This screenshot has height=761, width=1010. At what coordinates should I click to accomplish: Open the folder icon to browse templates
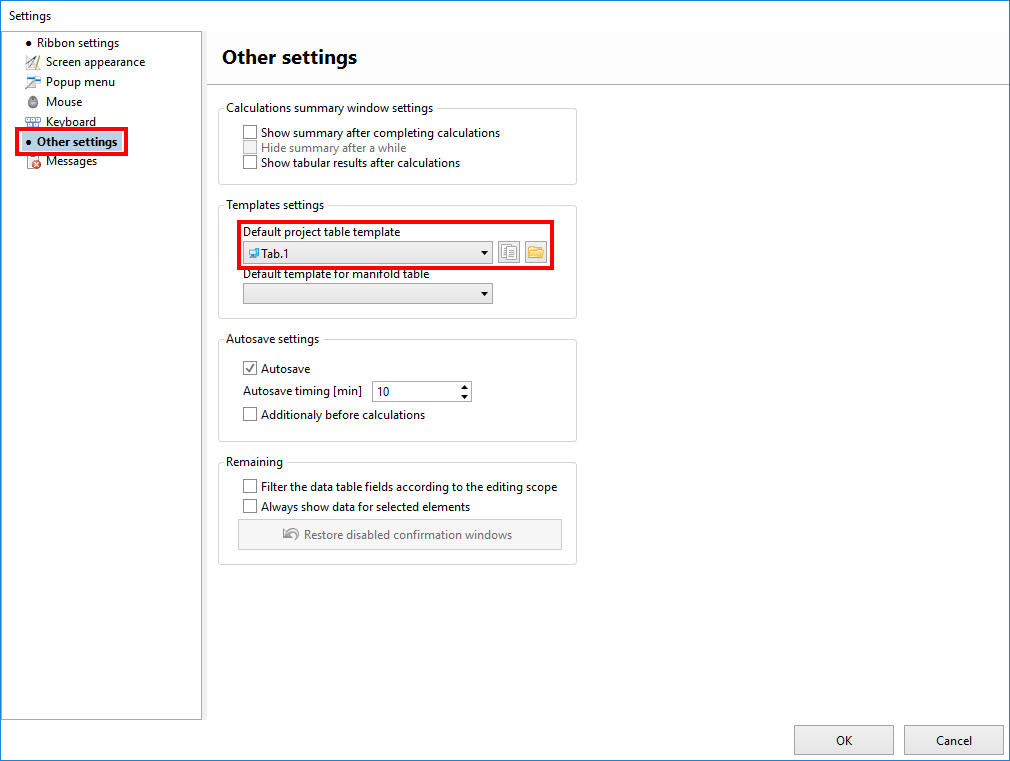point(536,253)
